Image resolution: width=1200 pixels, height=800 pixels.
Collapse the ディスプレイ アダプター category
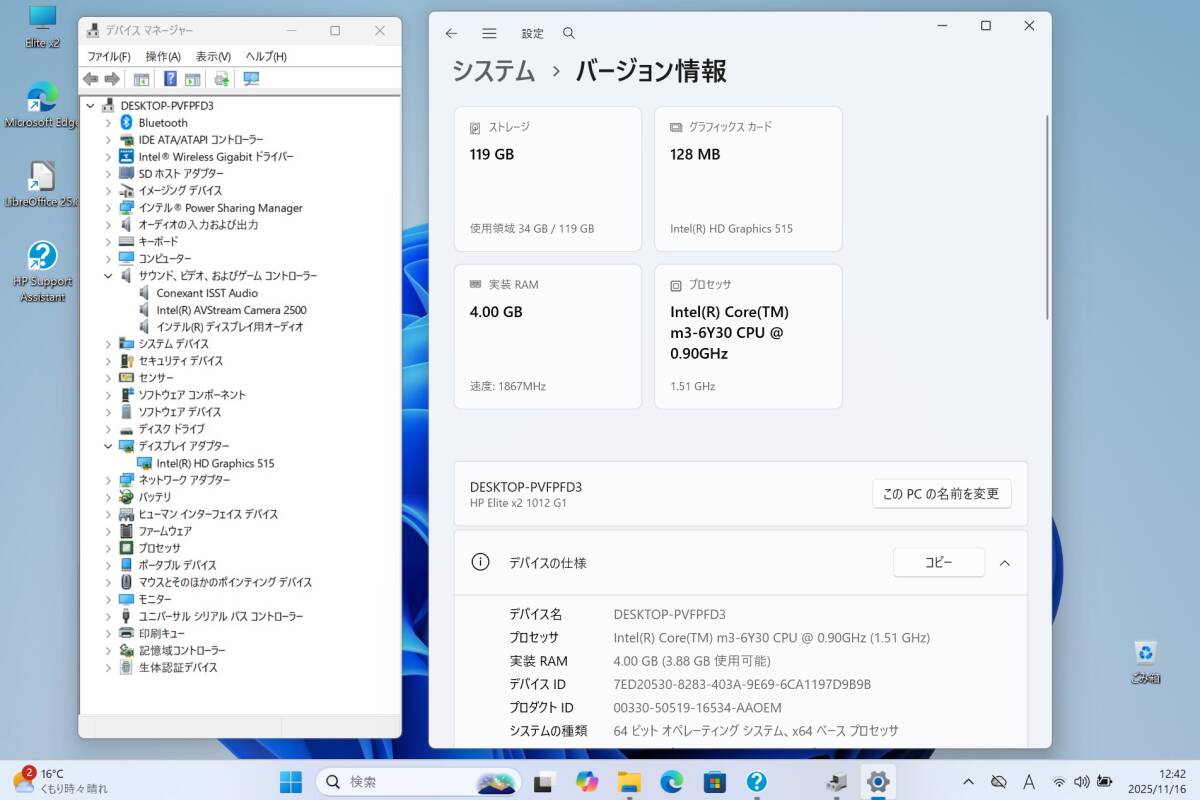tap(108, 446)
